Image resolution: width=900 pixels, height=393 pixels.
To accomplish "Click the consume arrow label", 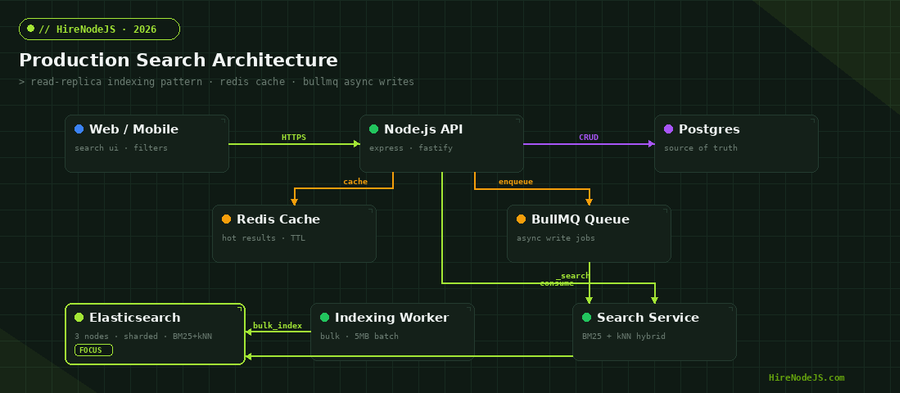I will [557, 283].
